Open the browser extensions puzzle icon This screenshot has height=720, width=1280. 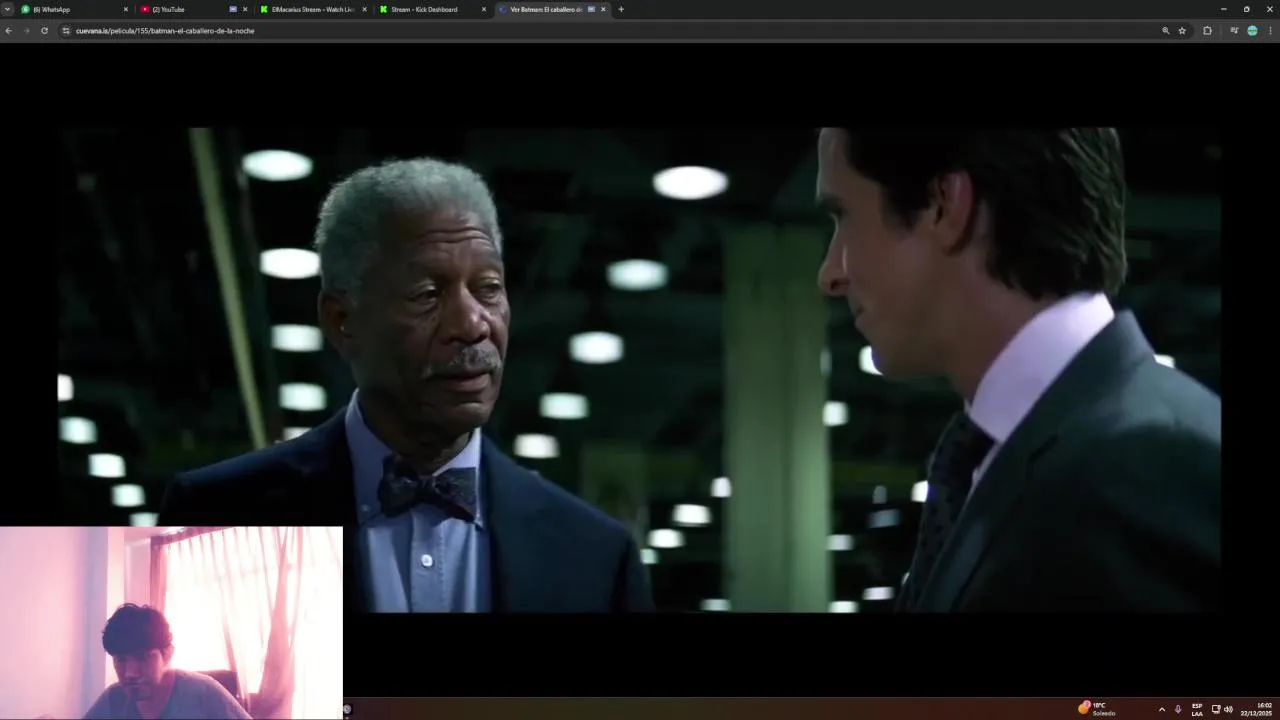pyautogui.click(x=1207, y=31)
